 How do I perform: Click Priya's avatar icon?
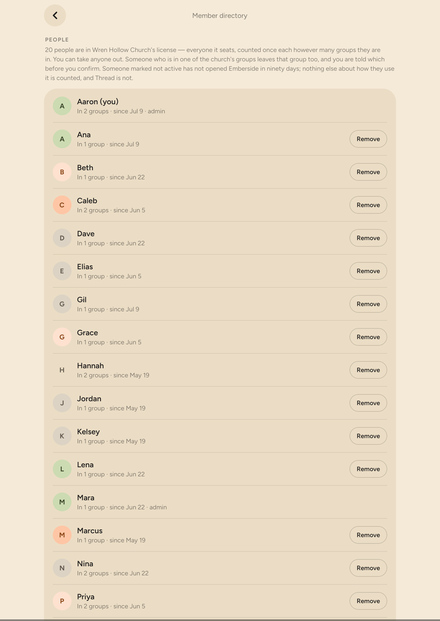tap(62, 601)
